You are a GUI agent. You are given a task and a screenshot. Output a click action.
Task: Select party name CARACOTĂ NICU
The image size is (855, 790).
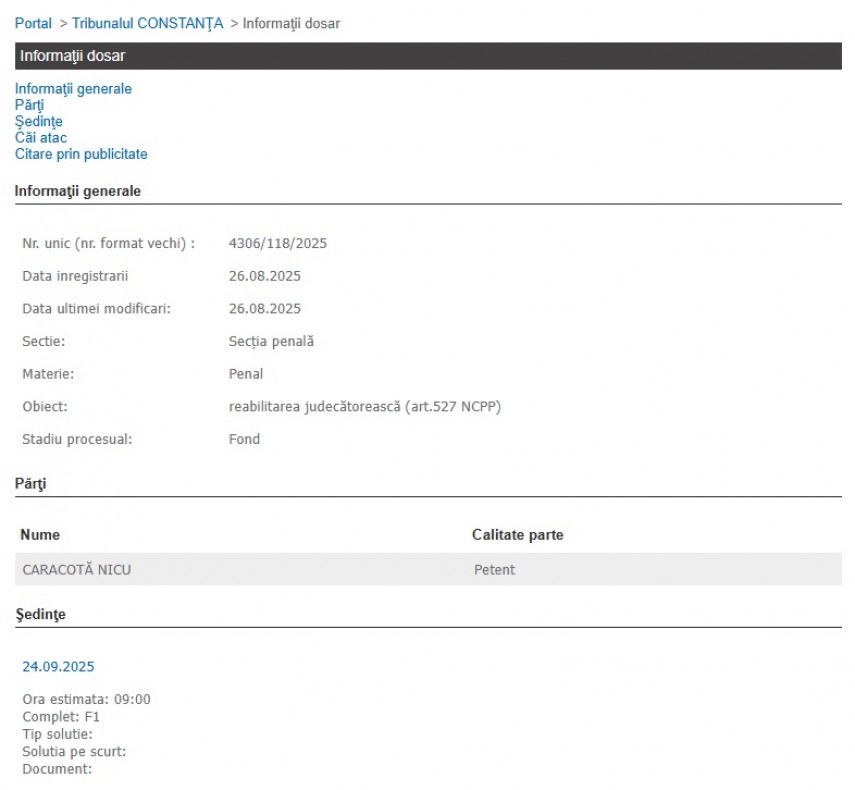76,570
